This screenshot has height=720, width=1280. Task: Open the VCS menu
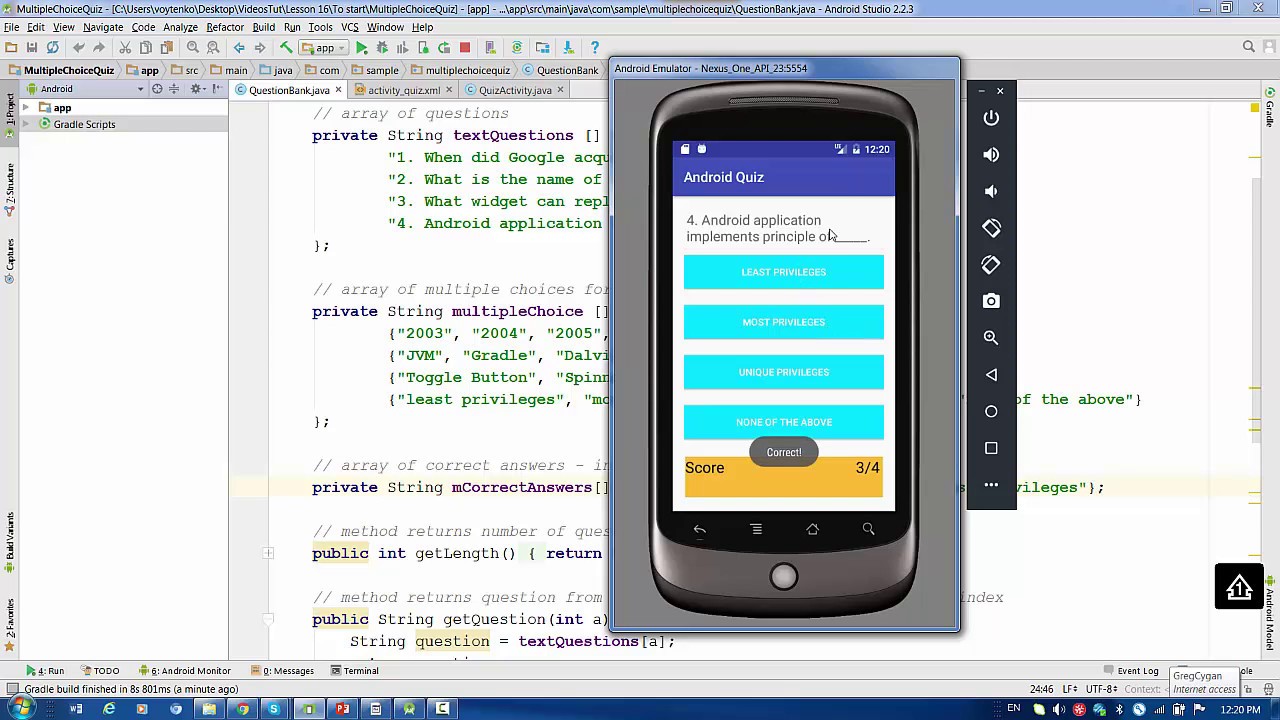click(349, 27)
